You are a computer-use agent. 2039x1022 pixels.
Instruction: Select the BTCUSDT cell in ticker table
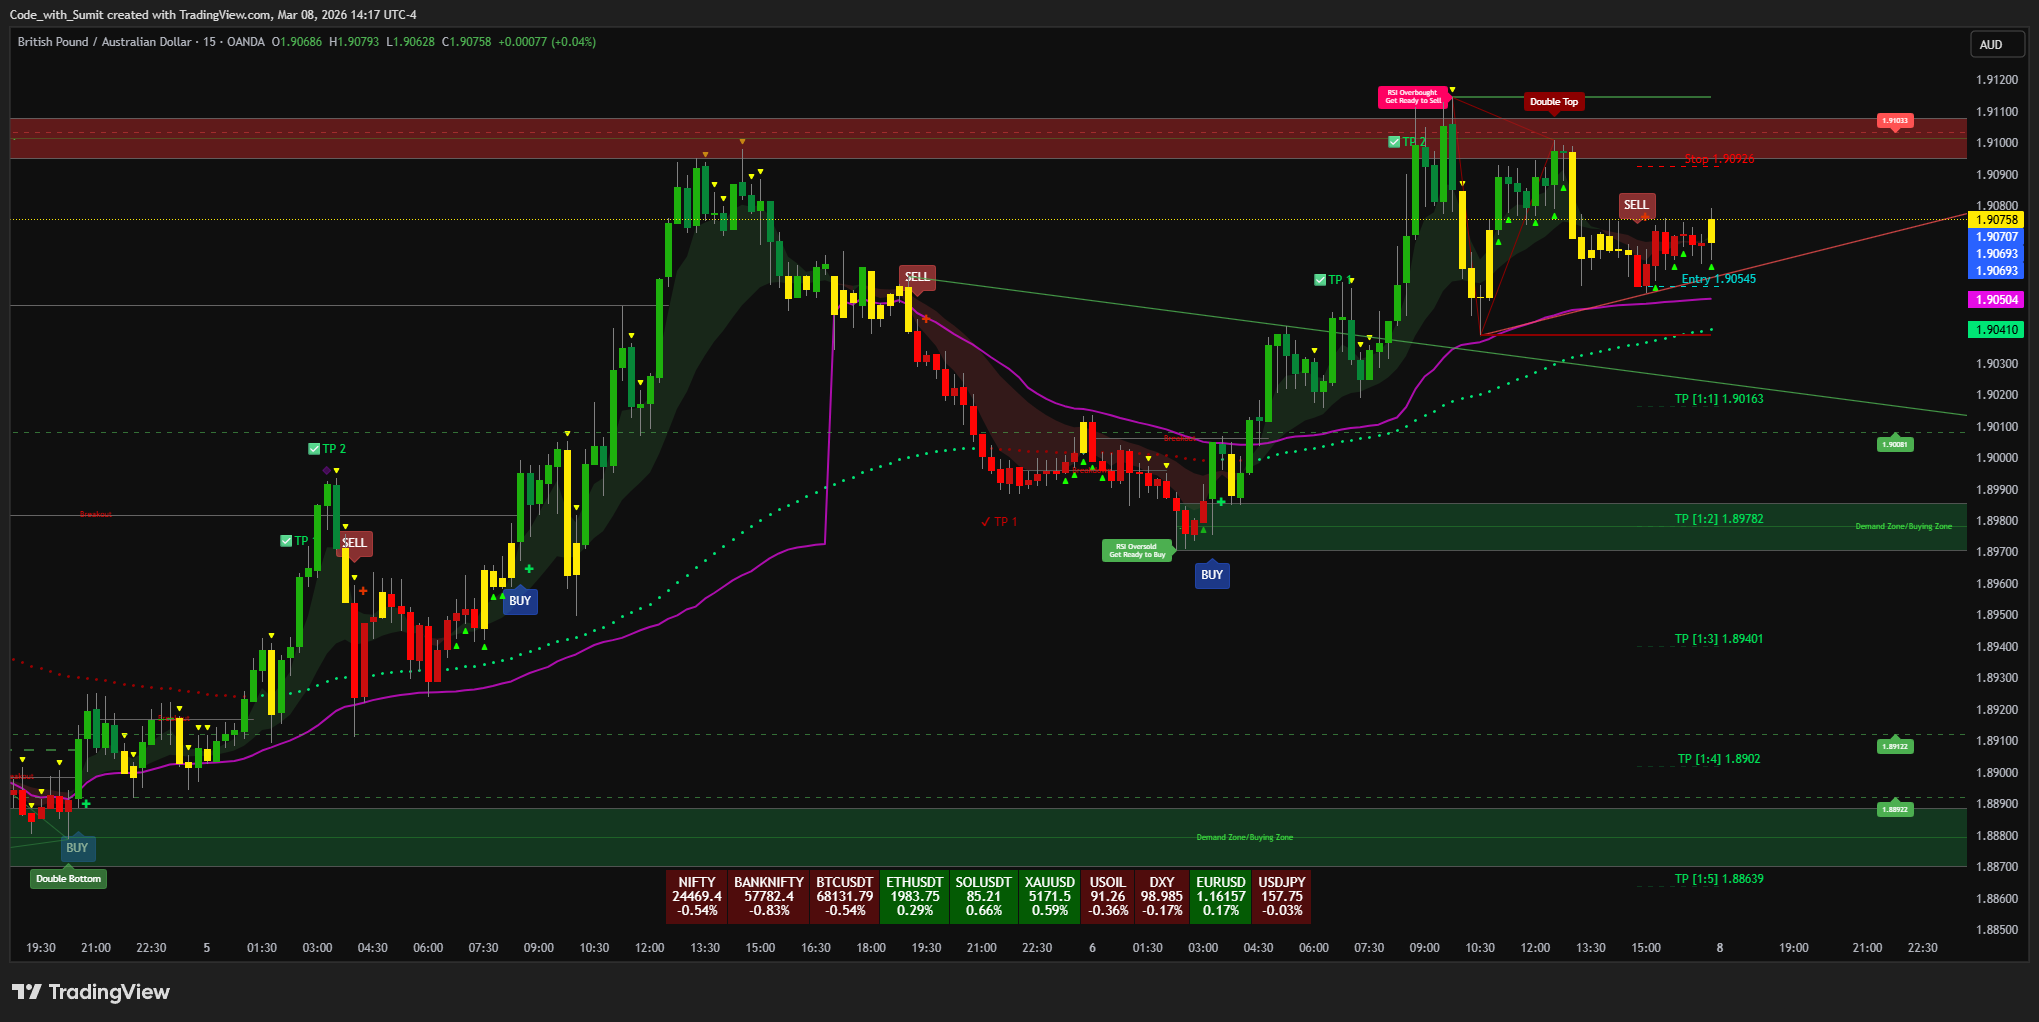click(844, 896)
